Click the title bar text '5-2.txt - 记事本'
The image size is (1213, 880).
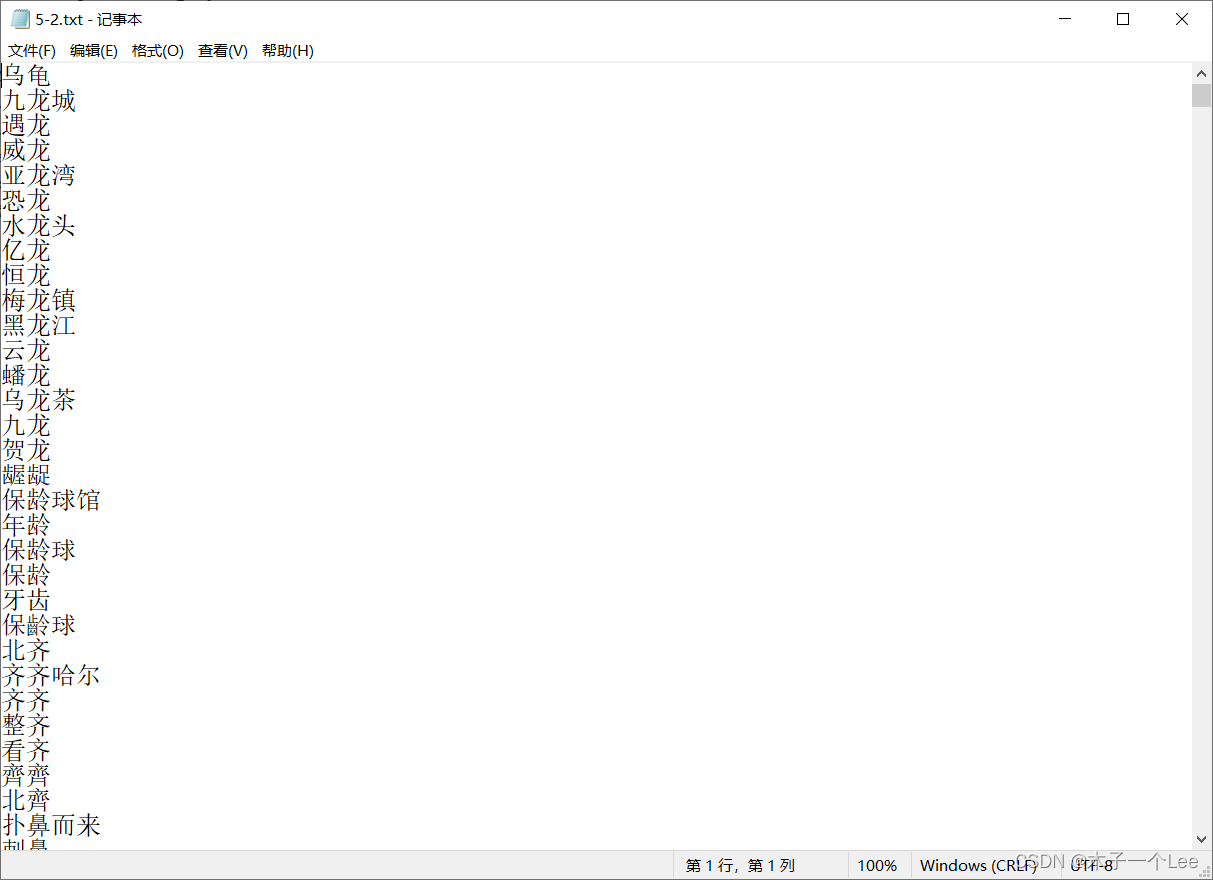click(x=88, y=20)
